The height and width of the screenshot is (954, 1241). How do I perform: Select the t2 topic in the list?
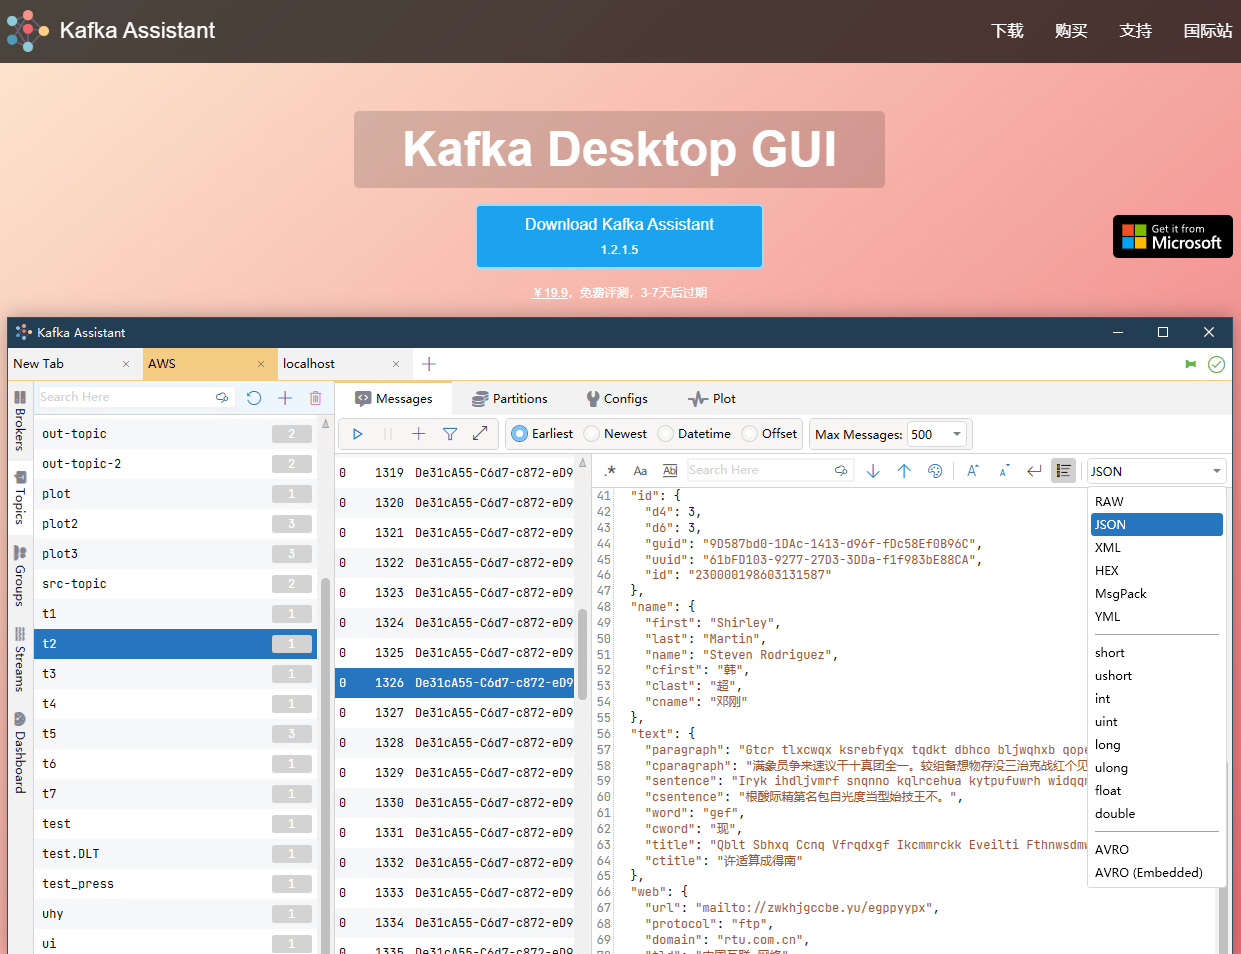pyautogui.click(x=120, y=643)
